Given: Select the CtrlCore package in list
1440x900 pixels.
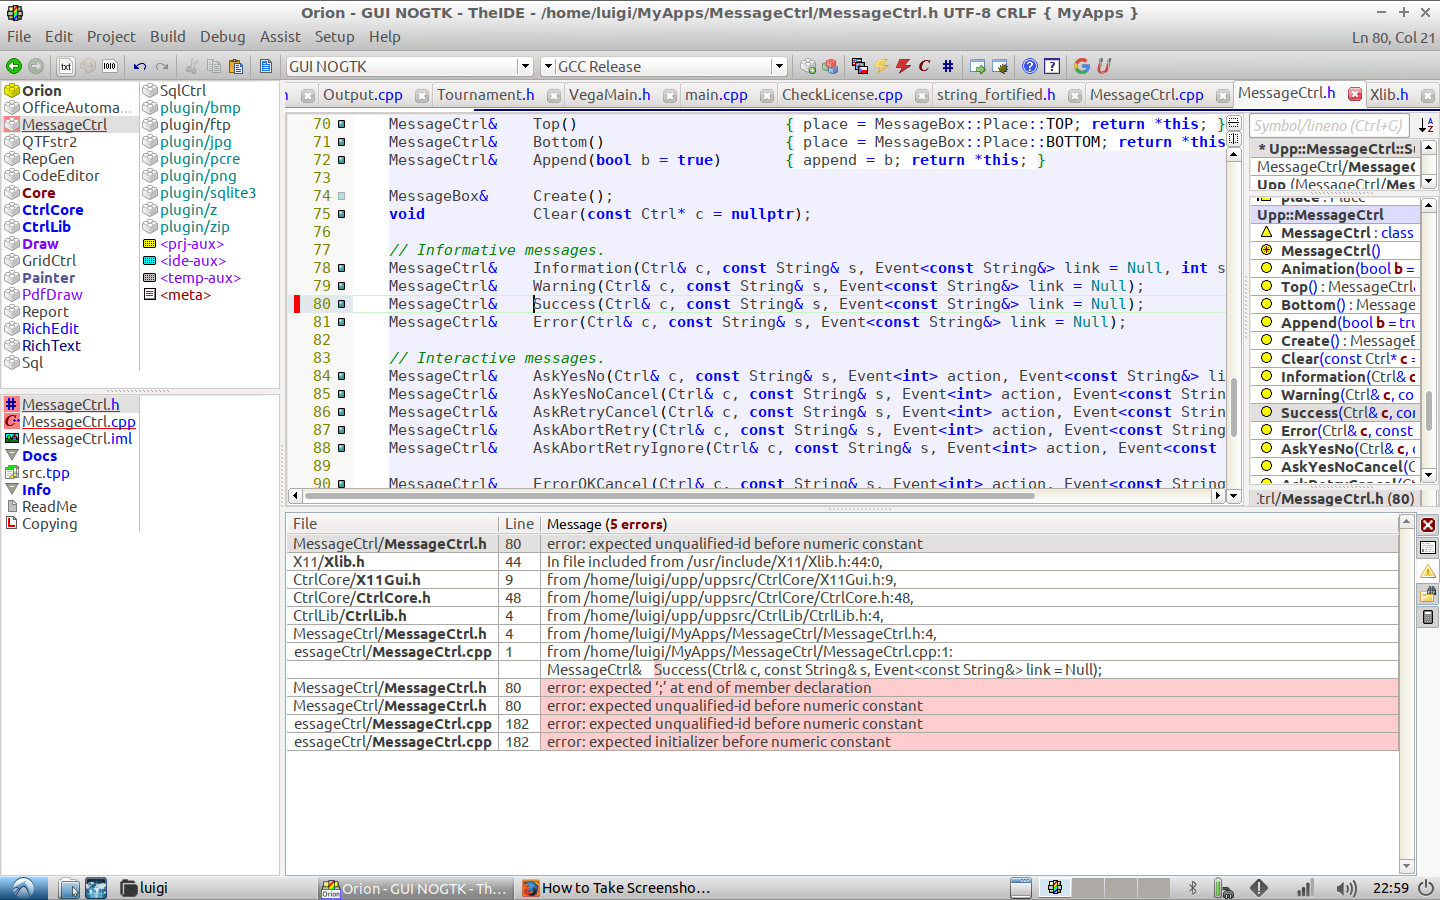Looking at the screenshot, I should [x=52, y=210].
